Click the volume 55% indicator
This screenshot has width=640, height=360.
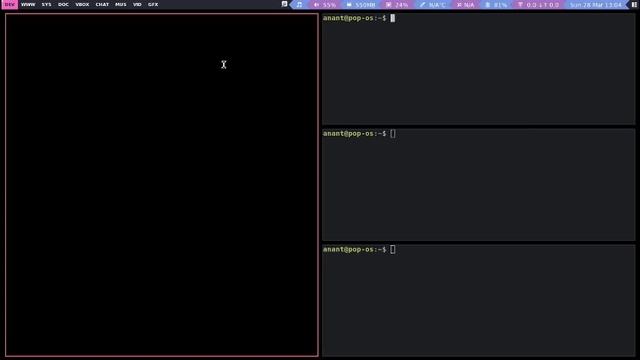pos(325,5)
